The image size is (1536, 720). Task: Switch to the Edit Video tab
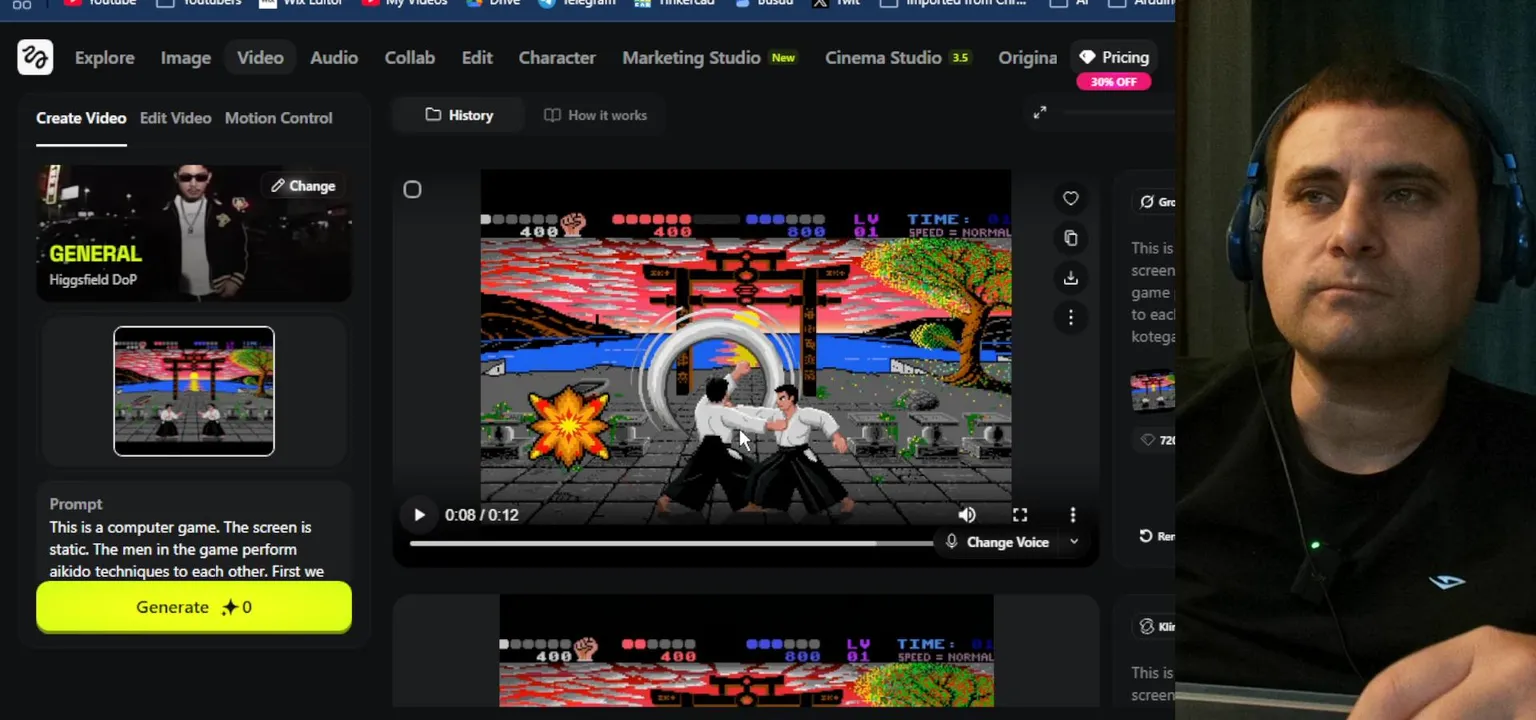tap(175, 118)
